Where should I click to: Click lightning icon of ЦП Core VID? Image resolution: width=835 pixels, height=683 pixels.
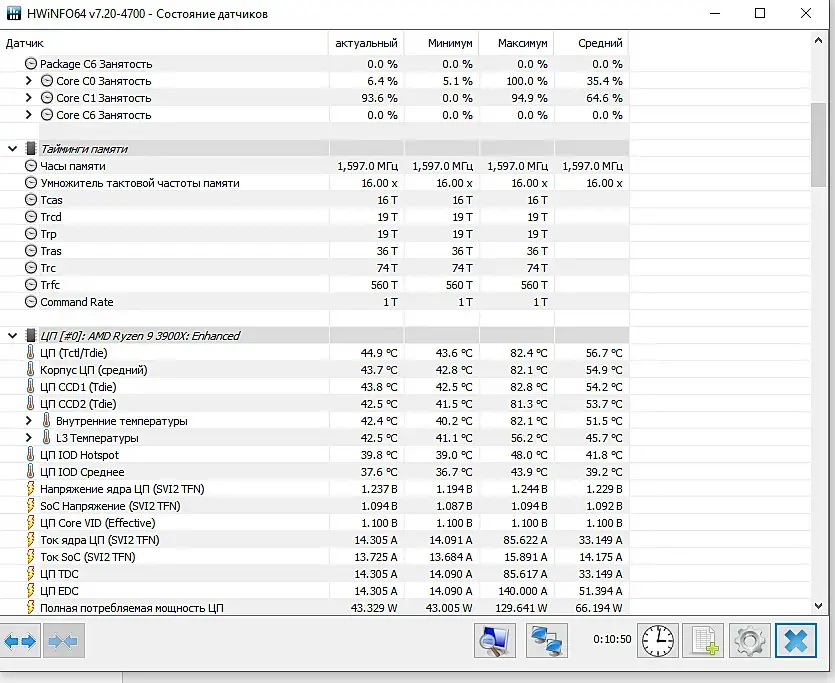pos(30,523)
